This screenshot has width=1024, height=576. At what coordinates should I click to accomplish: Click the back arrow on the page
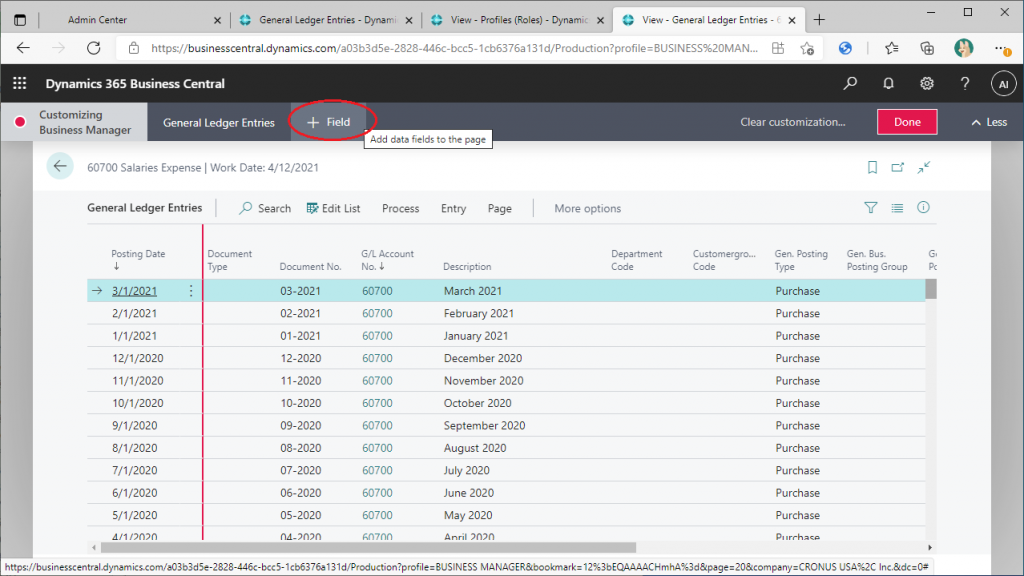[59, 167]
